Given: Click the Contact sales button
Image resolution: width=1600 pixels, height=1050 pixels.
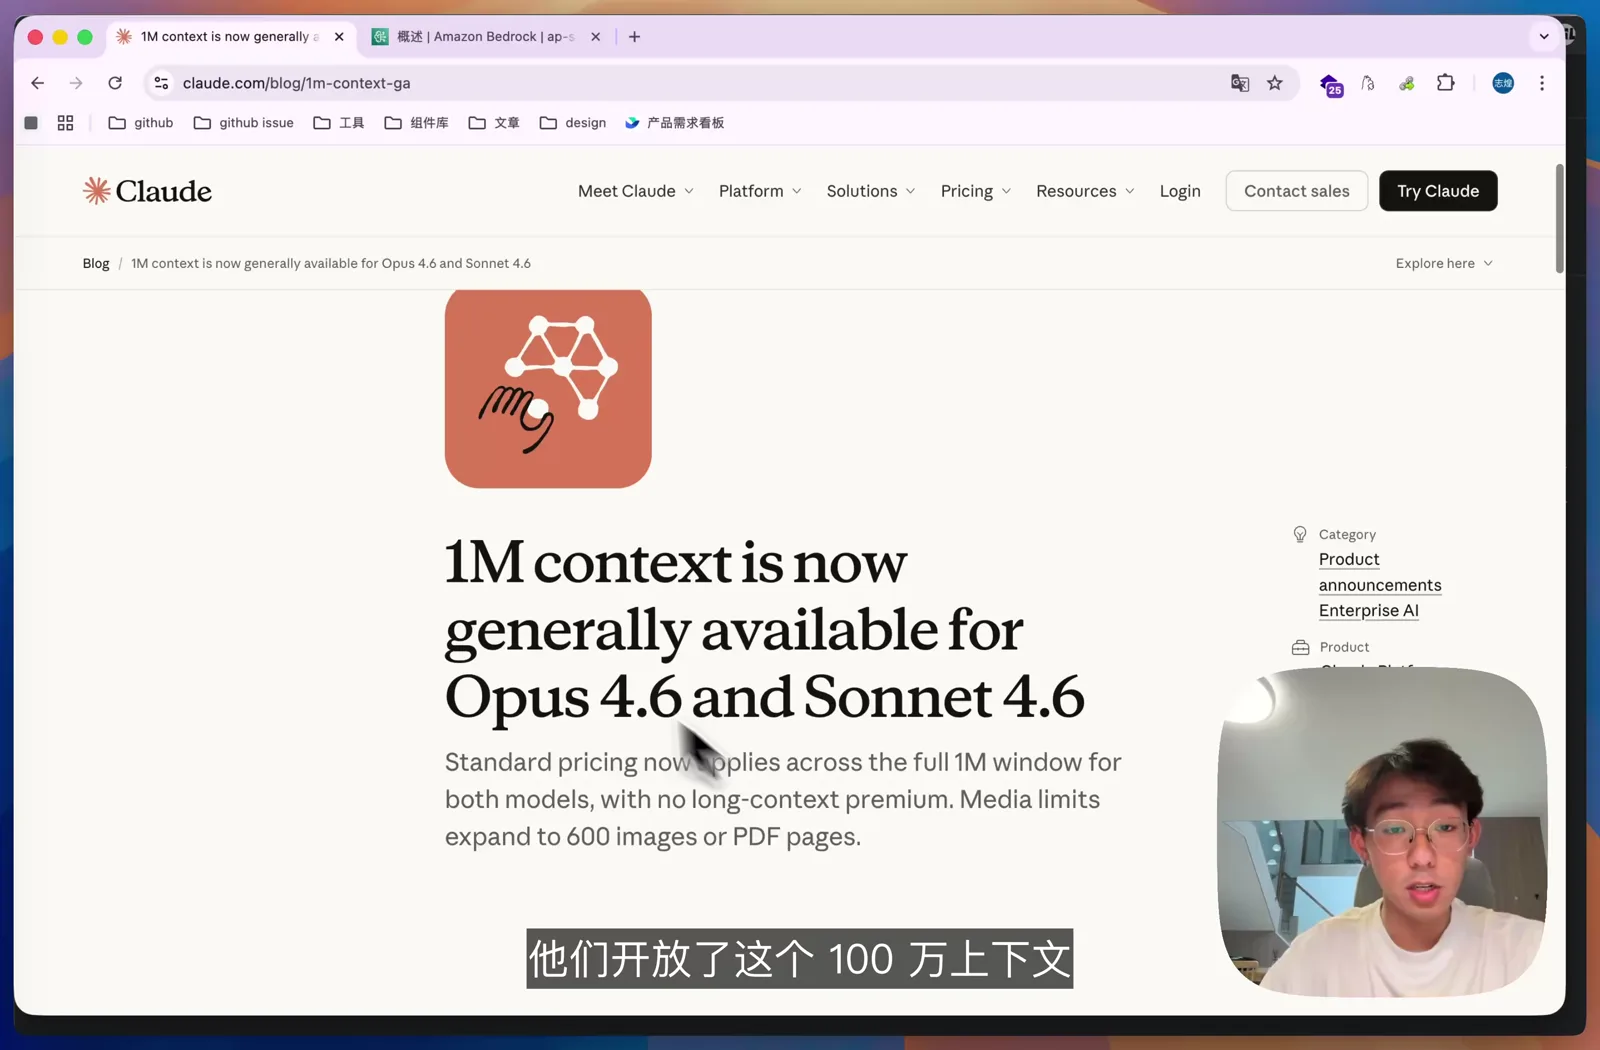Looking at the screenshot, I should (1297, 191).
